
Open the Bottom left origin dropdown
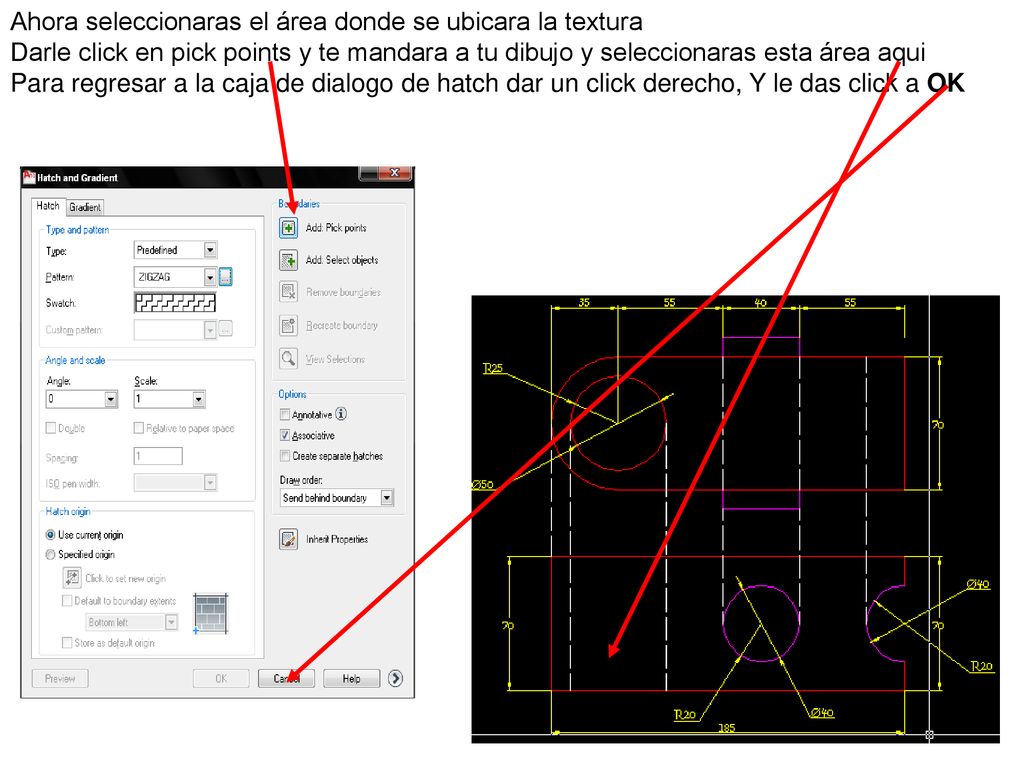[x=171, y=622]
